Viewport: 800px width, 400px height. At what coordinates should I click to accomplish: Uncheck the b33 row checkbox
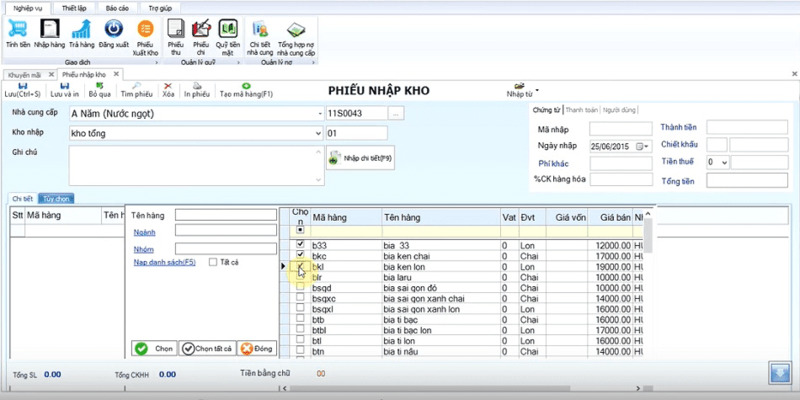301,244
